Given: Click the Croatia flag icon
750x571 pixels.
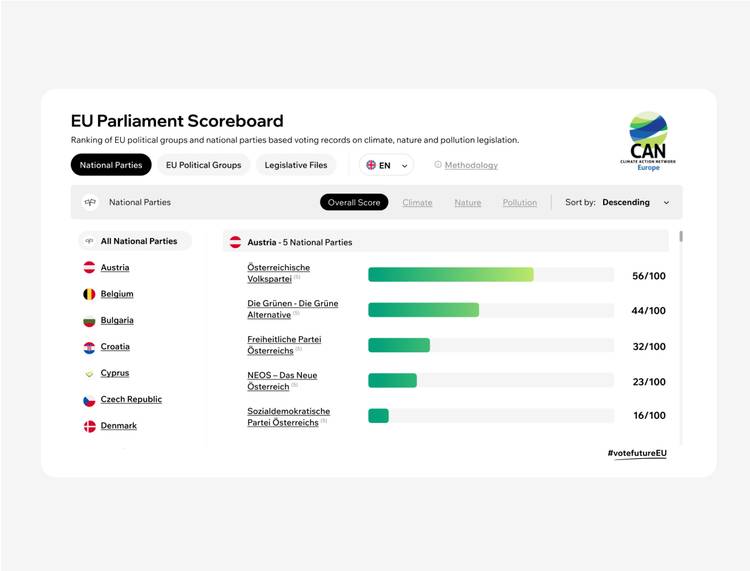Looking at the screenshot, I should pos(89,348).
